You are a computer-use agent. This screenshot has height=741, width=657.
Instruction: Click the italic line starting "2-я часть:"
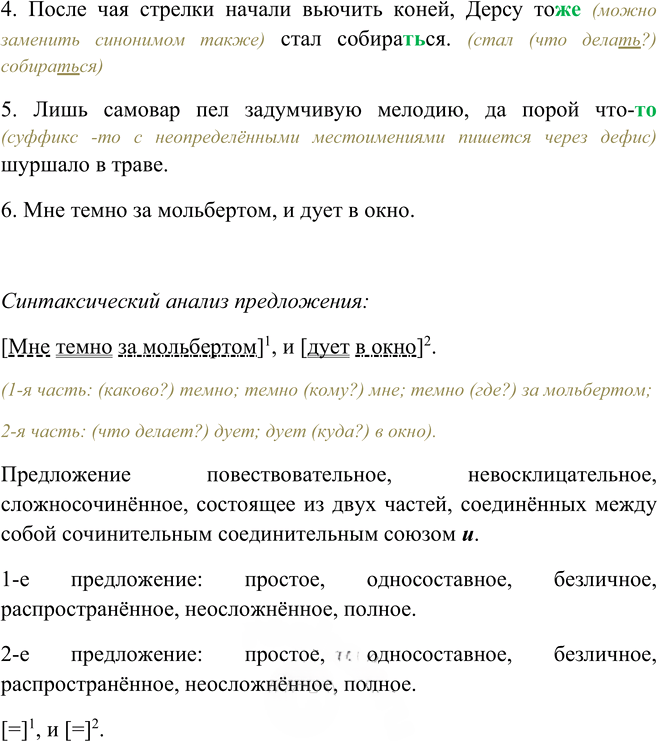[x=218, y=431]
